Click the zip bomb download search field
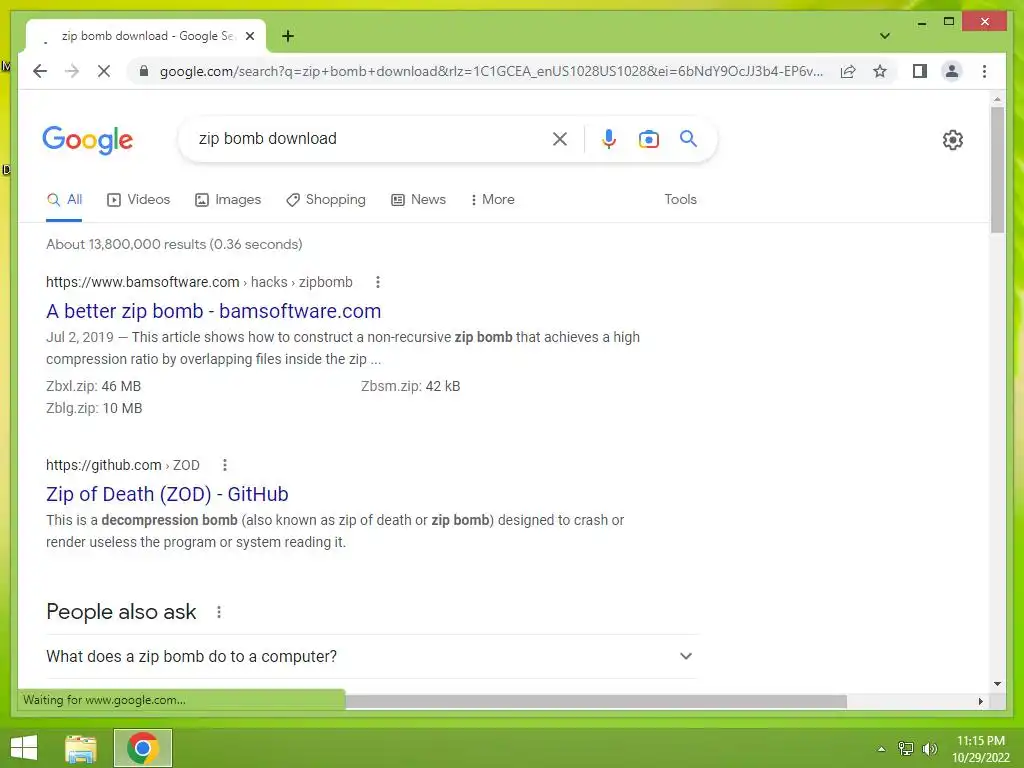This screenshot has width=1024, height=768. 369,138
